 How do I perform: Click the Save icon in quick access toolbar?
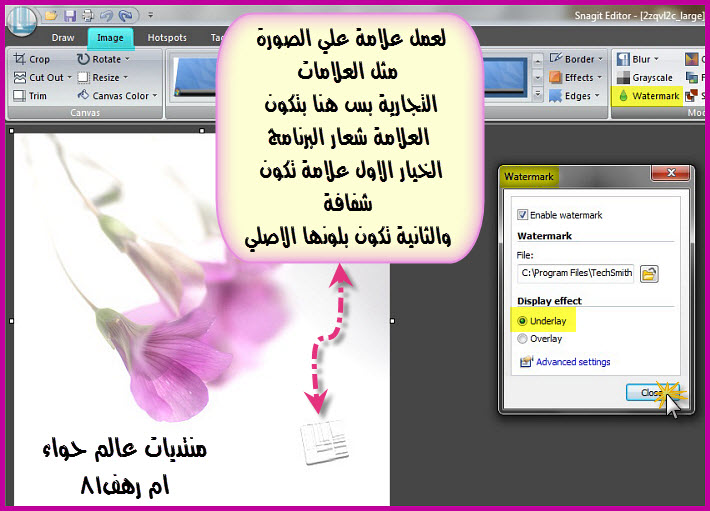pos(68,15)
